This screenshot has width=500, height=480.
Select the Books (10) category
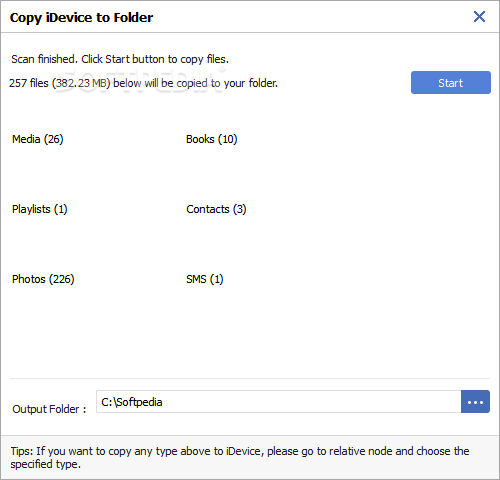pos(212,139)
